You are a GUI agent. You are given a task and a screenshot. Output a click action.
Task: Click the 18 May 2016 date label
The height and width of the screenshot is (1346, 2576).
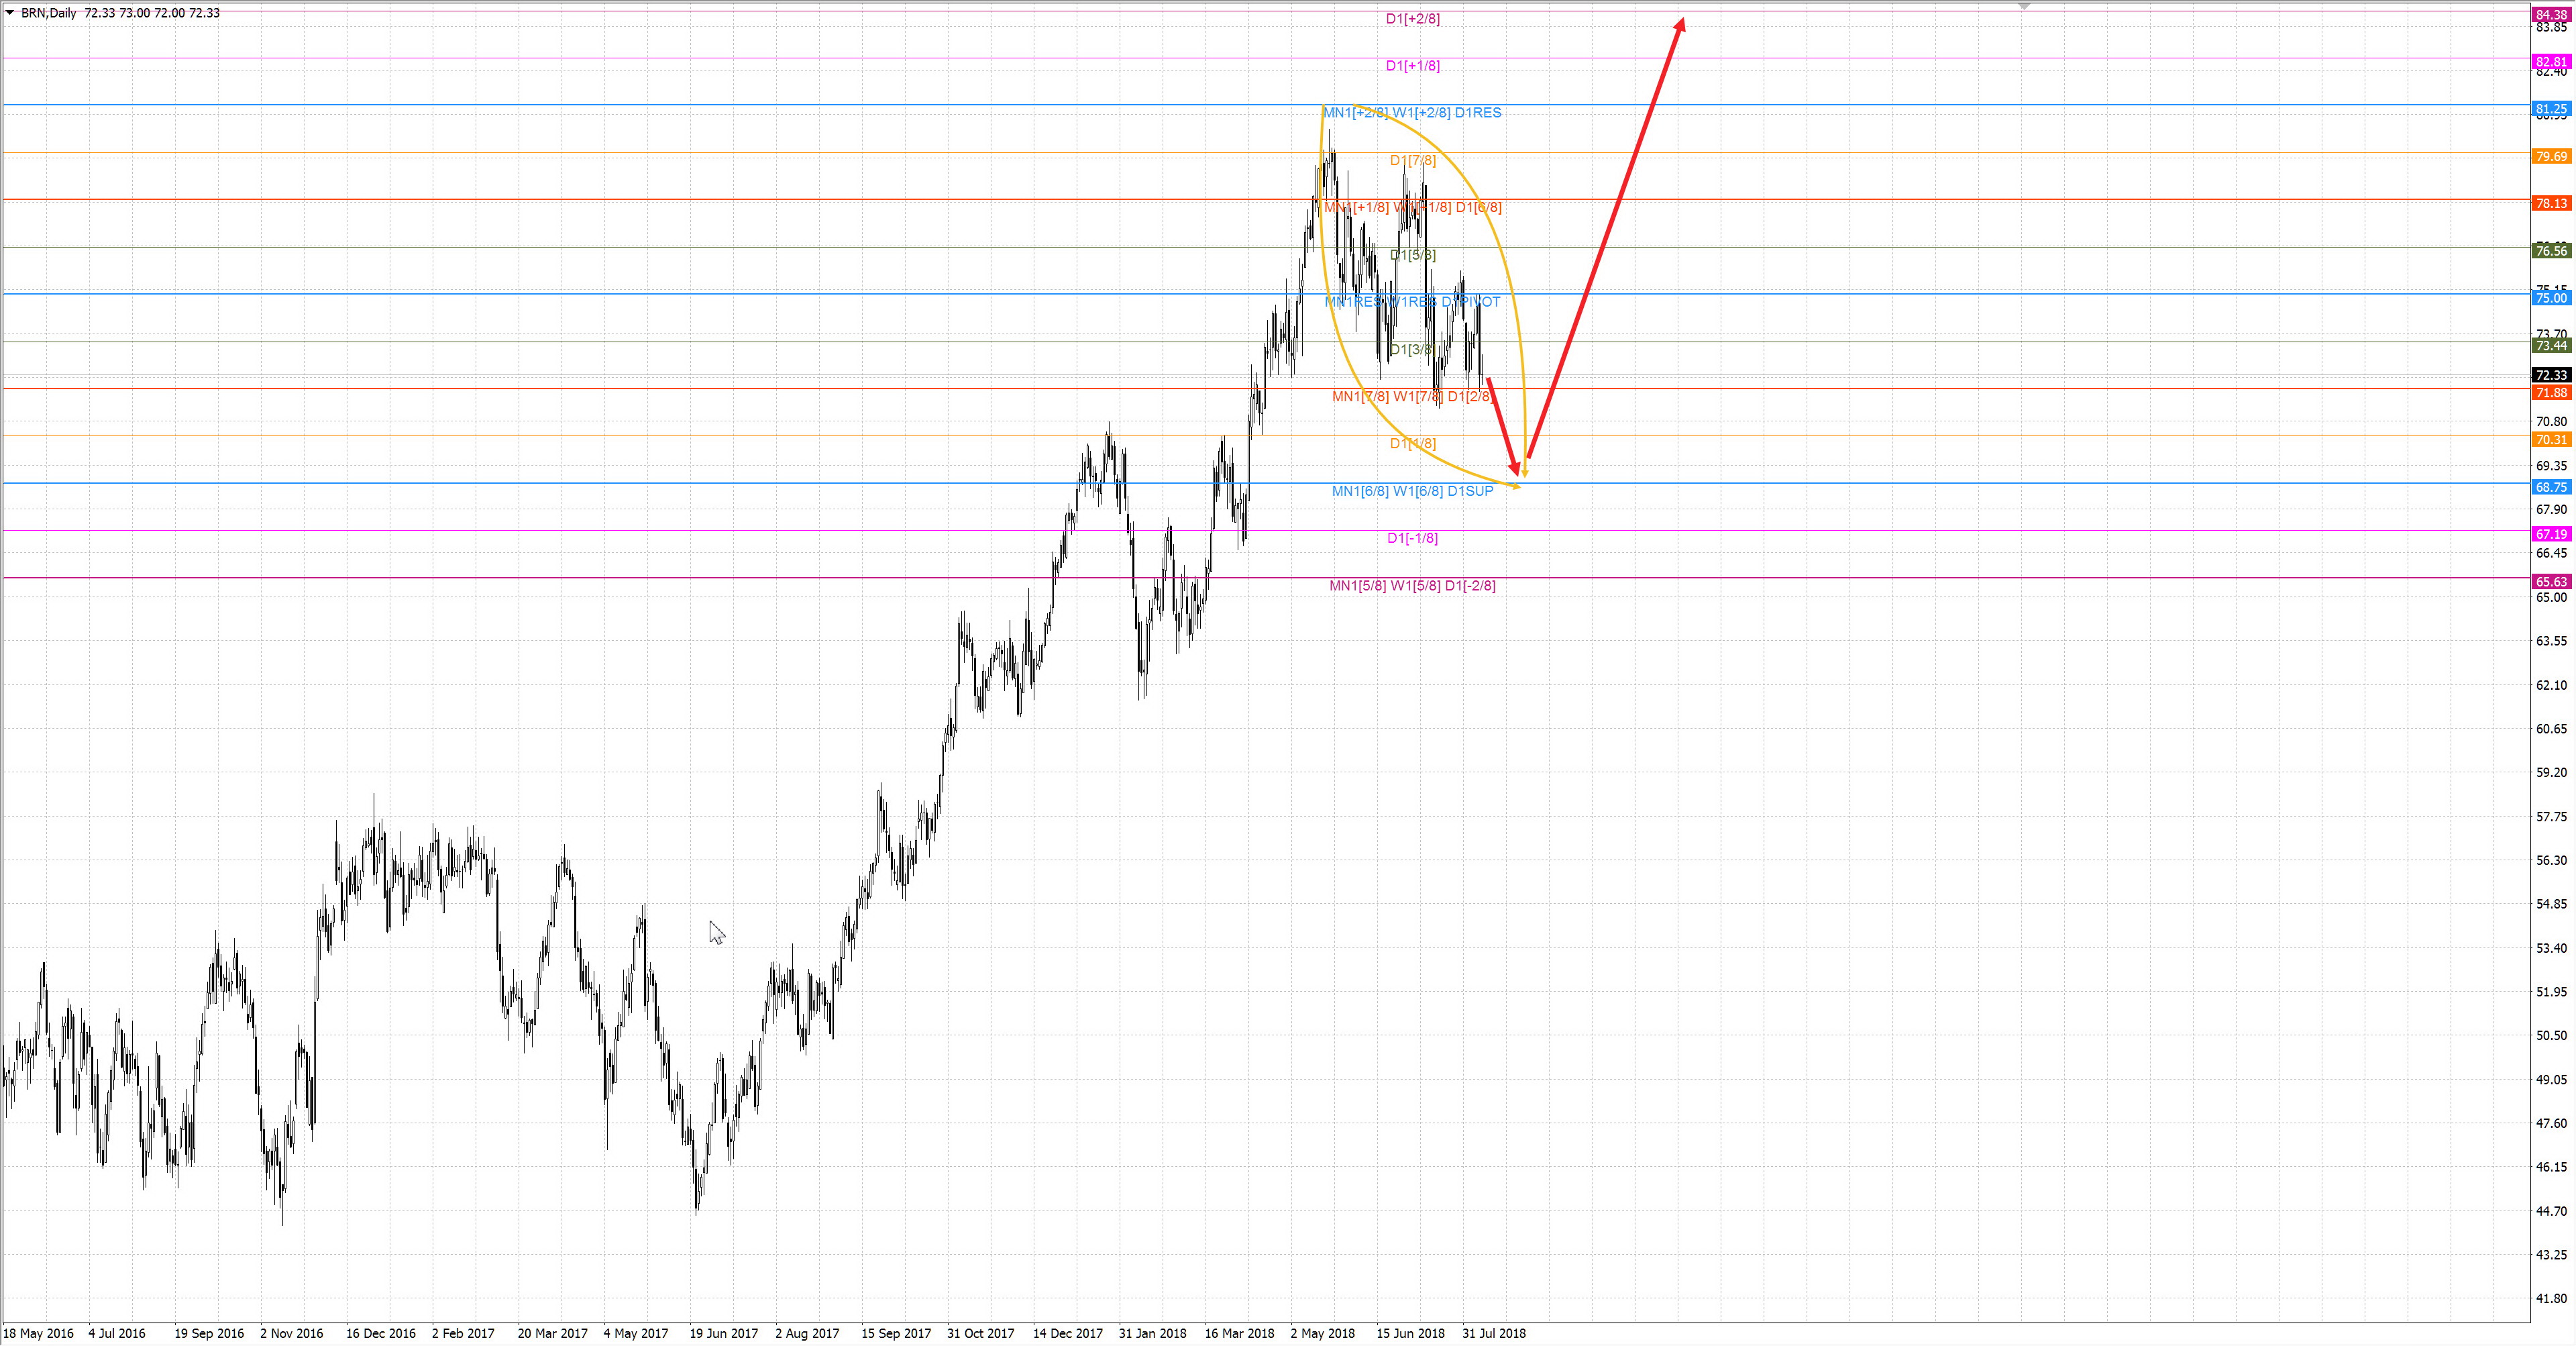(x=38, y=1333)
